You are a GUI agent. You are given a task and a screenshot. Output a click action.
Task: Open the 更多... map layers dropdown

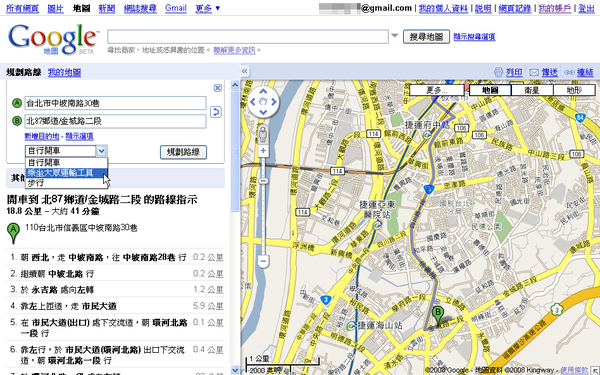tap(437, 90)
